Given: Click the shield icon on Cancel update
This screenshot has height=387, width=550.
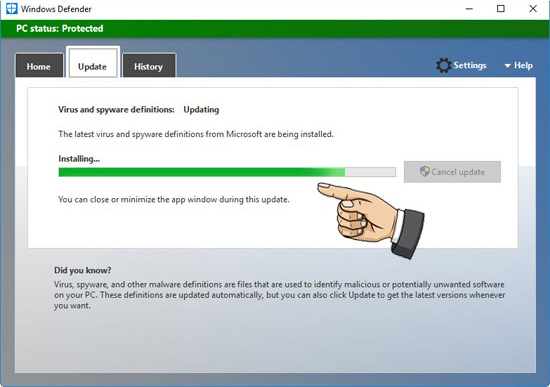Looking at the screenshot, I should coord(424,171).
